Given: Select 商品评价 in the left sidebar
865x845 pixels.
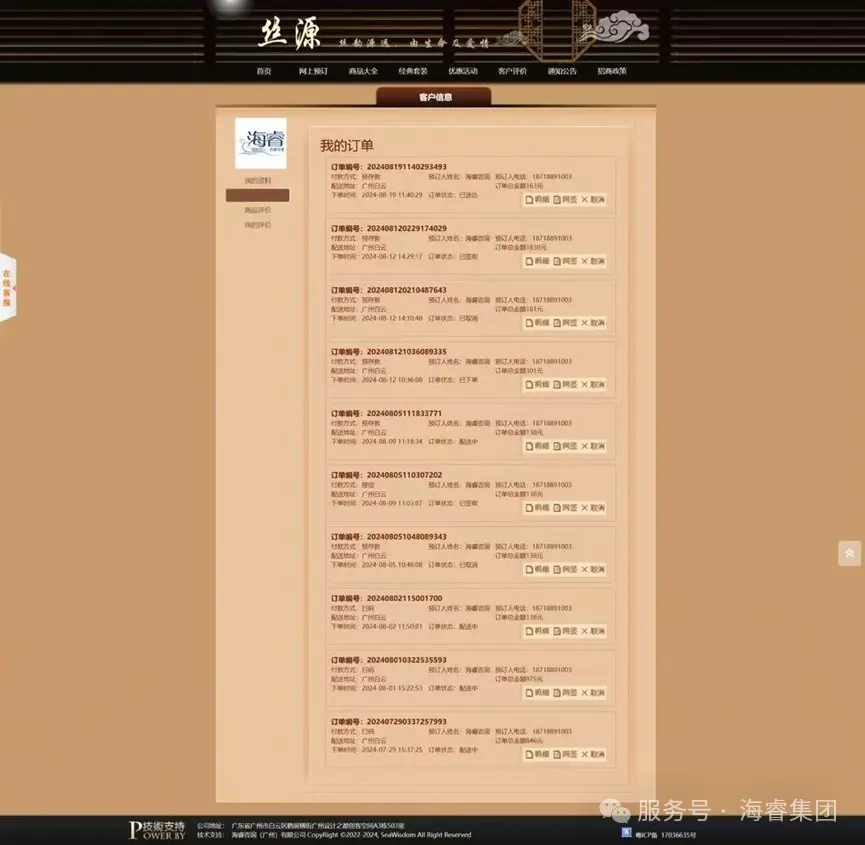Looking at the screenshot, I should [257, 211].
